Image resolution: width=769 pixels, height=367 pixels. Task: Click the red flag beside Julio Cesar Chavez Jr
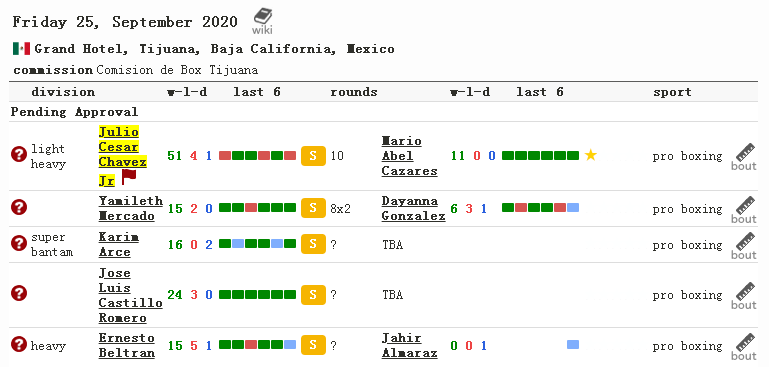[x=129, y=177]
